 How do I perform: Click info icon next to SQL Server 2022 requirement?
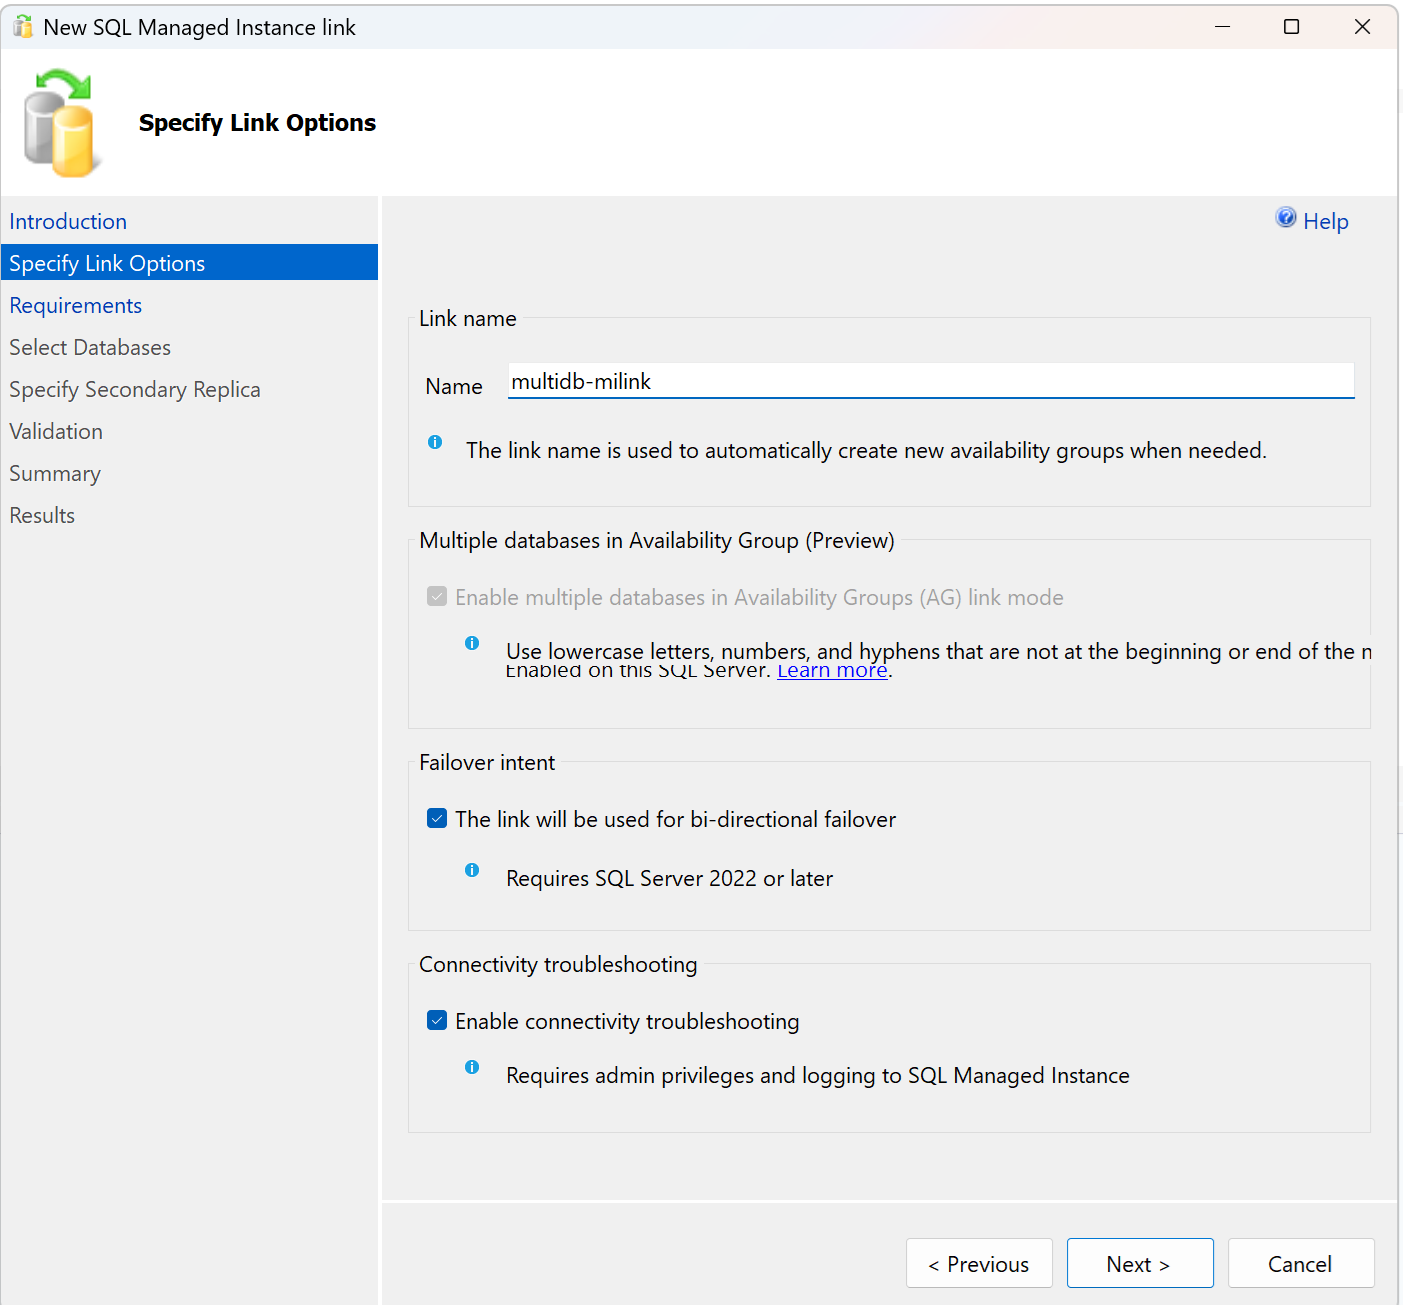[x=472, y=870]
